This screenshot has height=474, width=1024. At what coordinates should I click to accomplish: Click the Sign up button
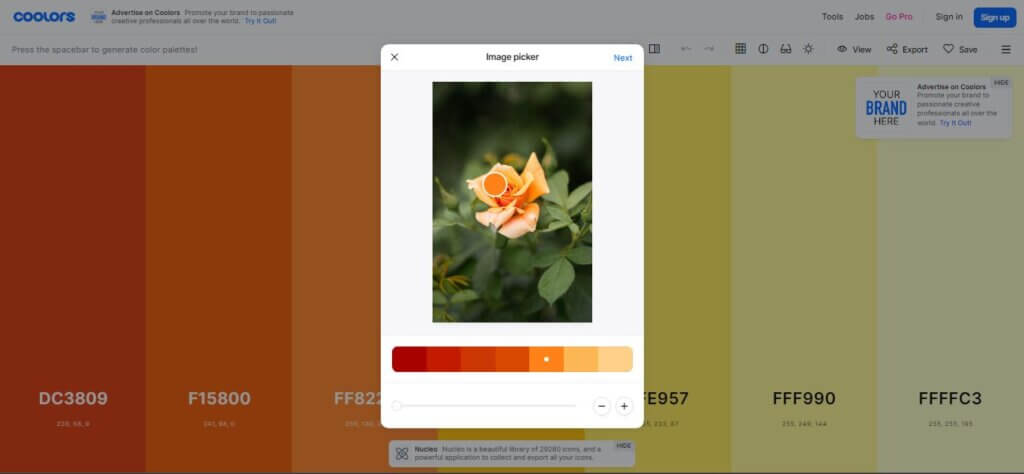(x=994, y=17)
